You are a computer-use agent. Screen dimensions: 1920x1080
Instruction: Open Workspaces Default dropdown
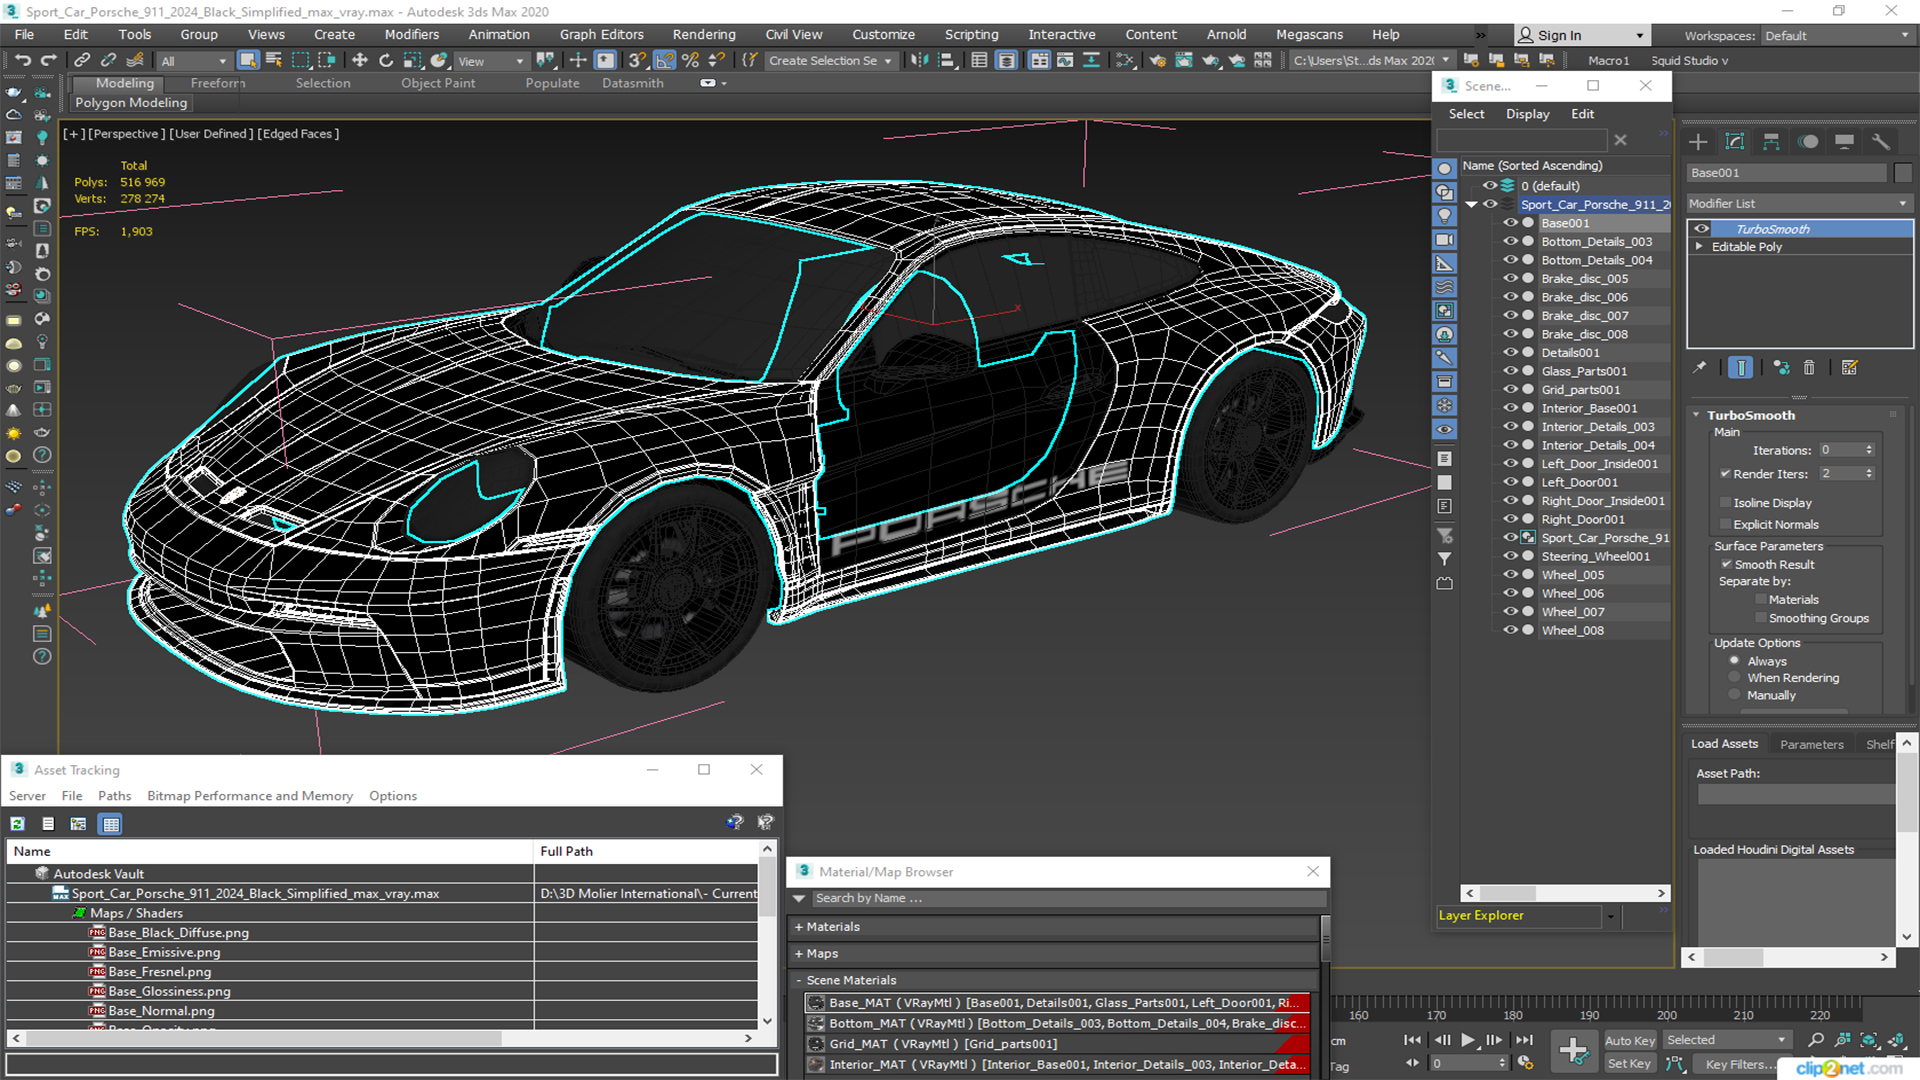[1836, 35]
